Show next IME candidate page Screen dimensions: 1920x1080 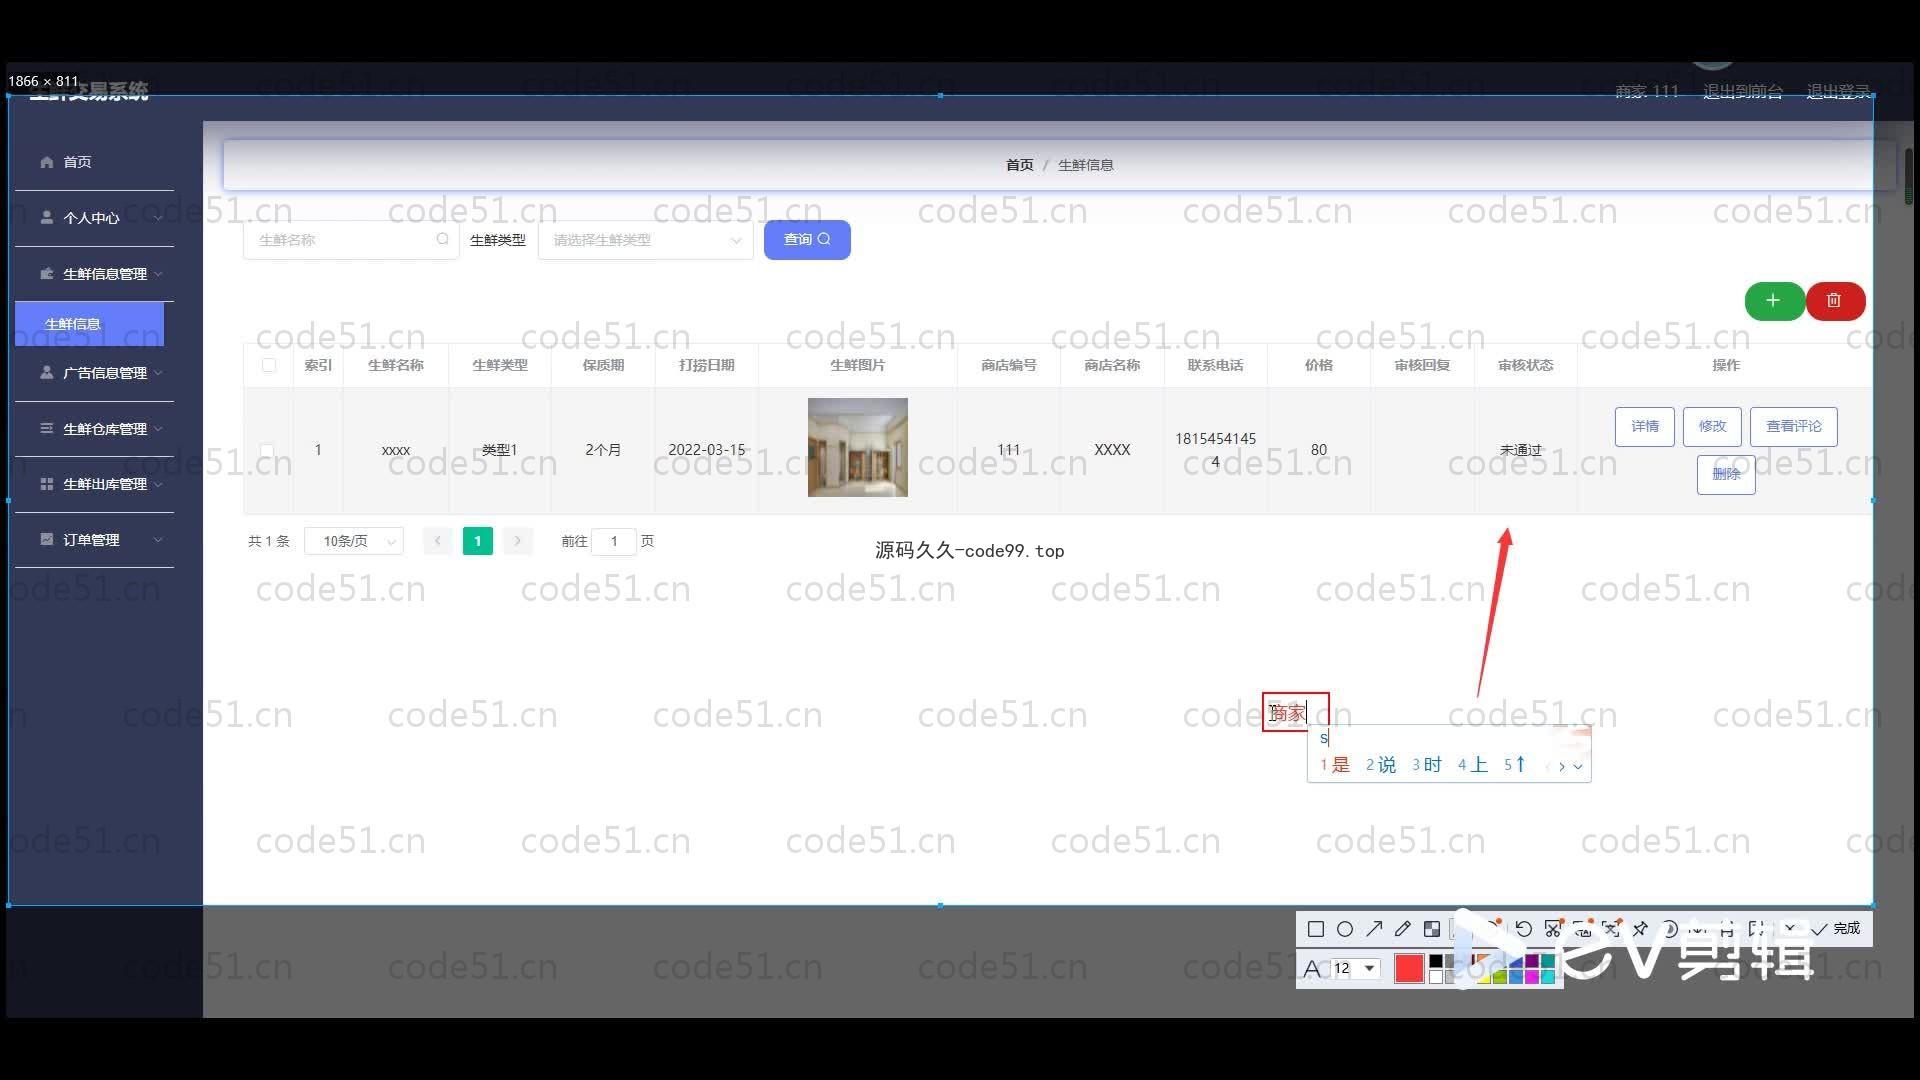[1562, 766]
